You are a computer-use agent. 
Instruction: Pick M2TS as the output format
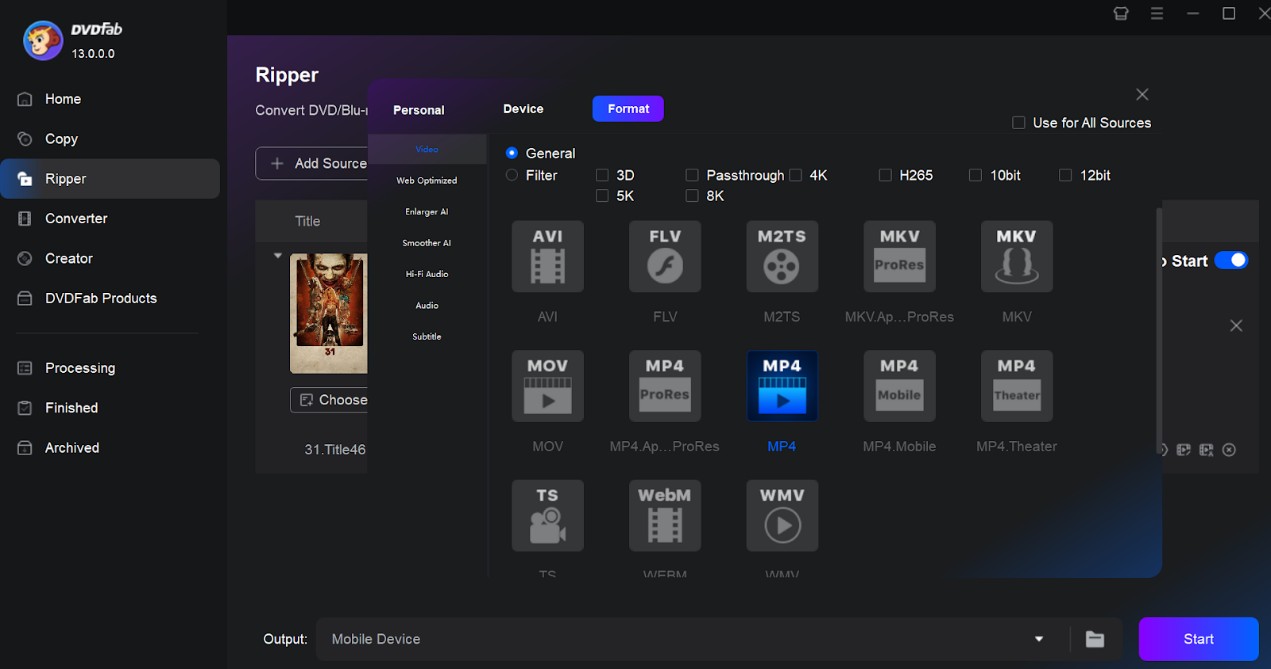coord(781,256)
